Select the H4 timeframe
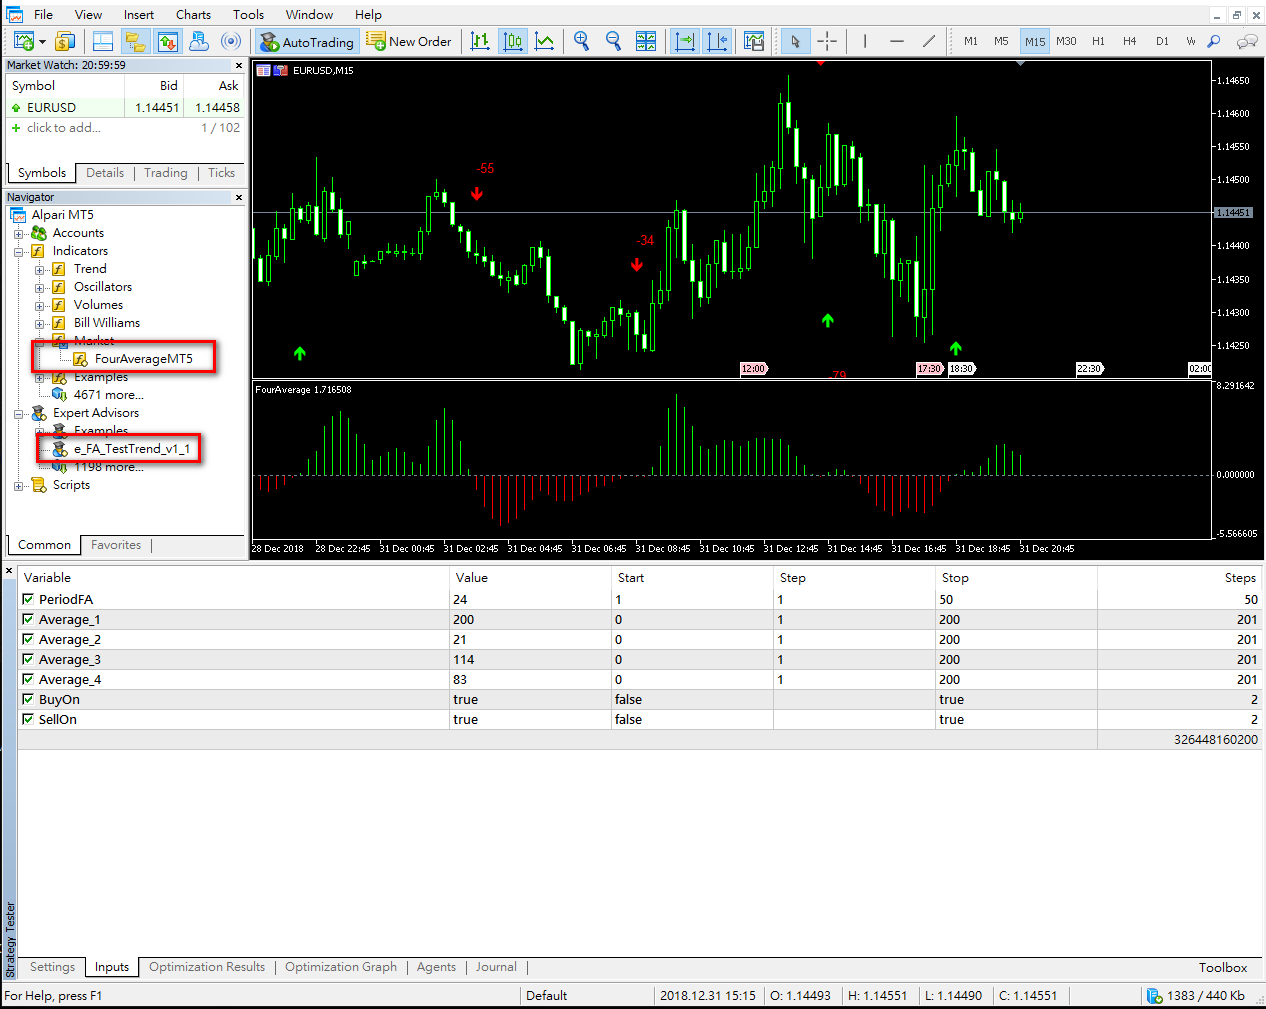The height and width of the screenshot is (1009, 1266). pos(1129,41)
